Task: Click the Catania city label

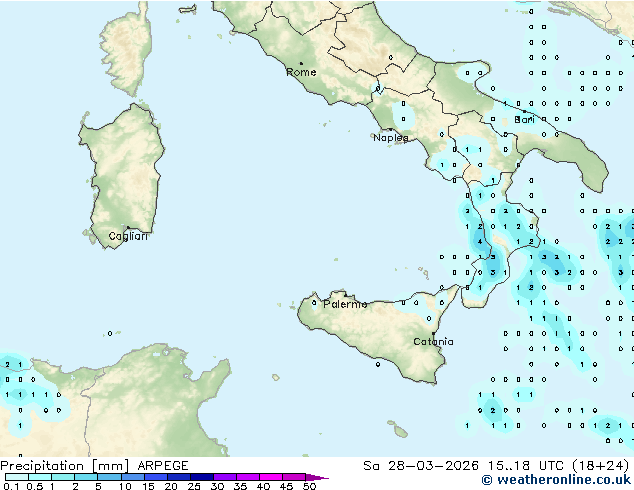Action: (x=433, y=342)
